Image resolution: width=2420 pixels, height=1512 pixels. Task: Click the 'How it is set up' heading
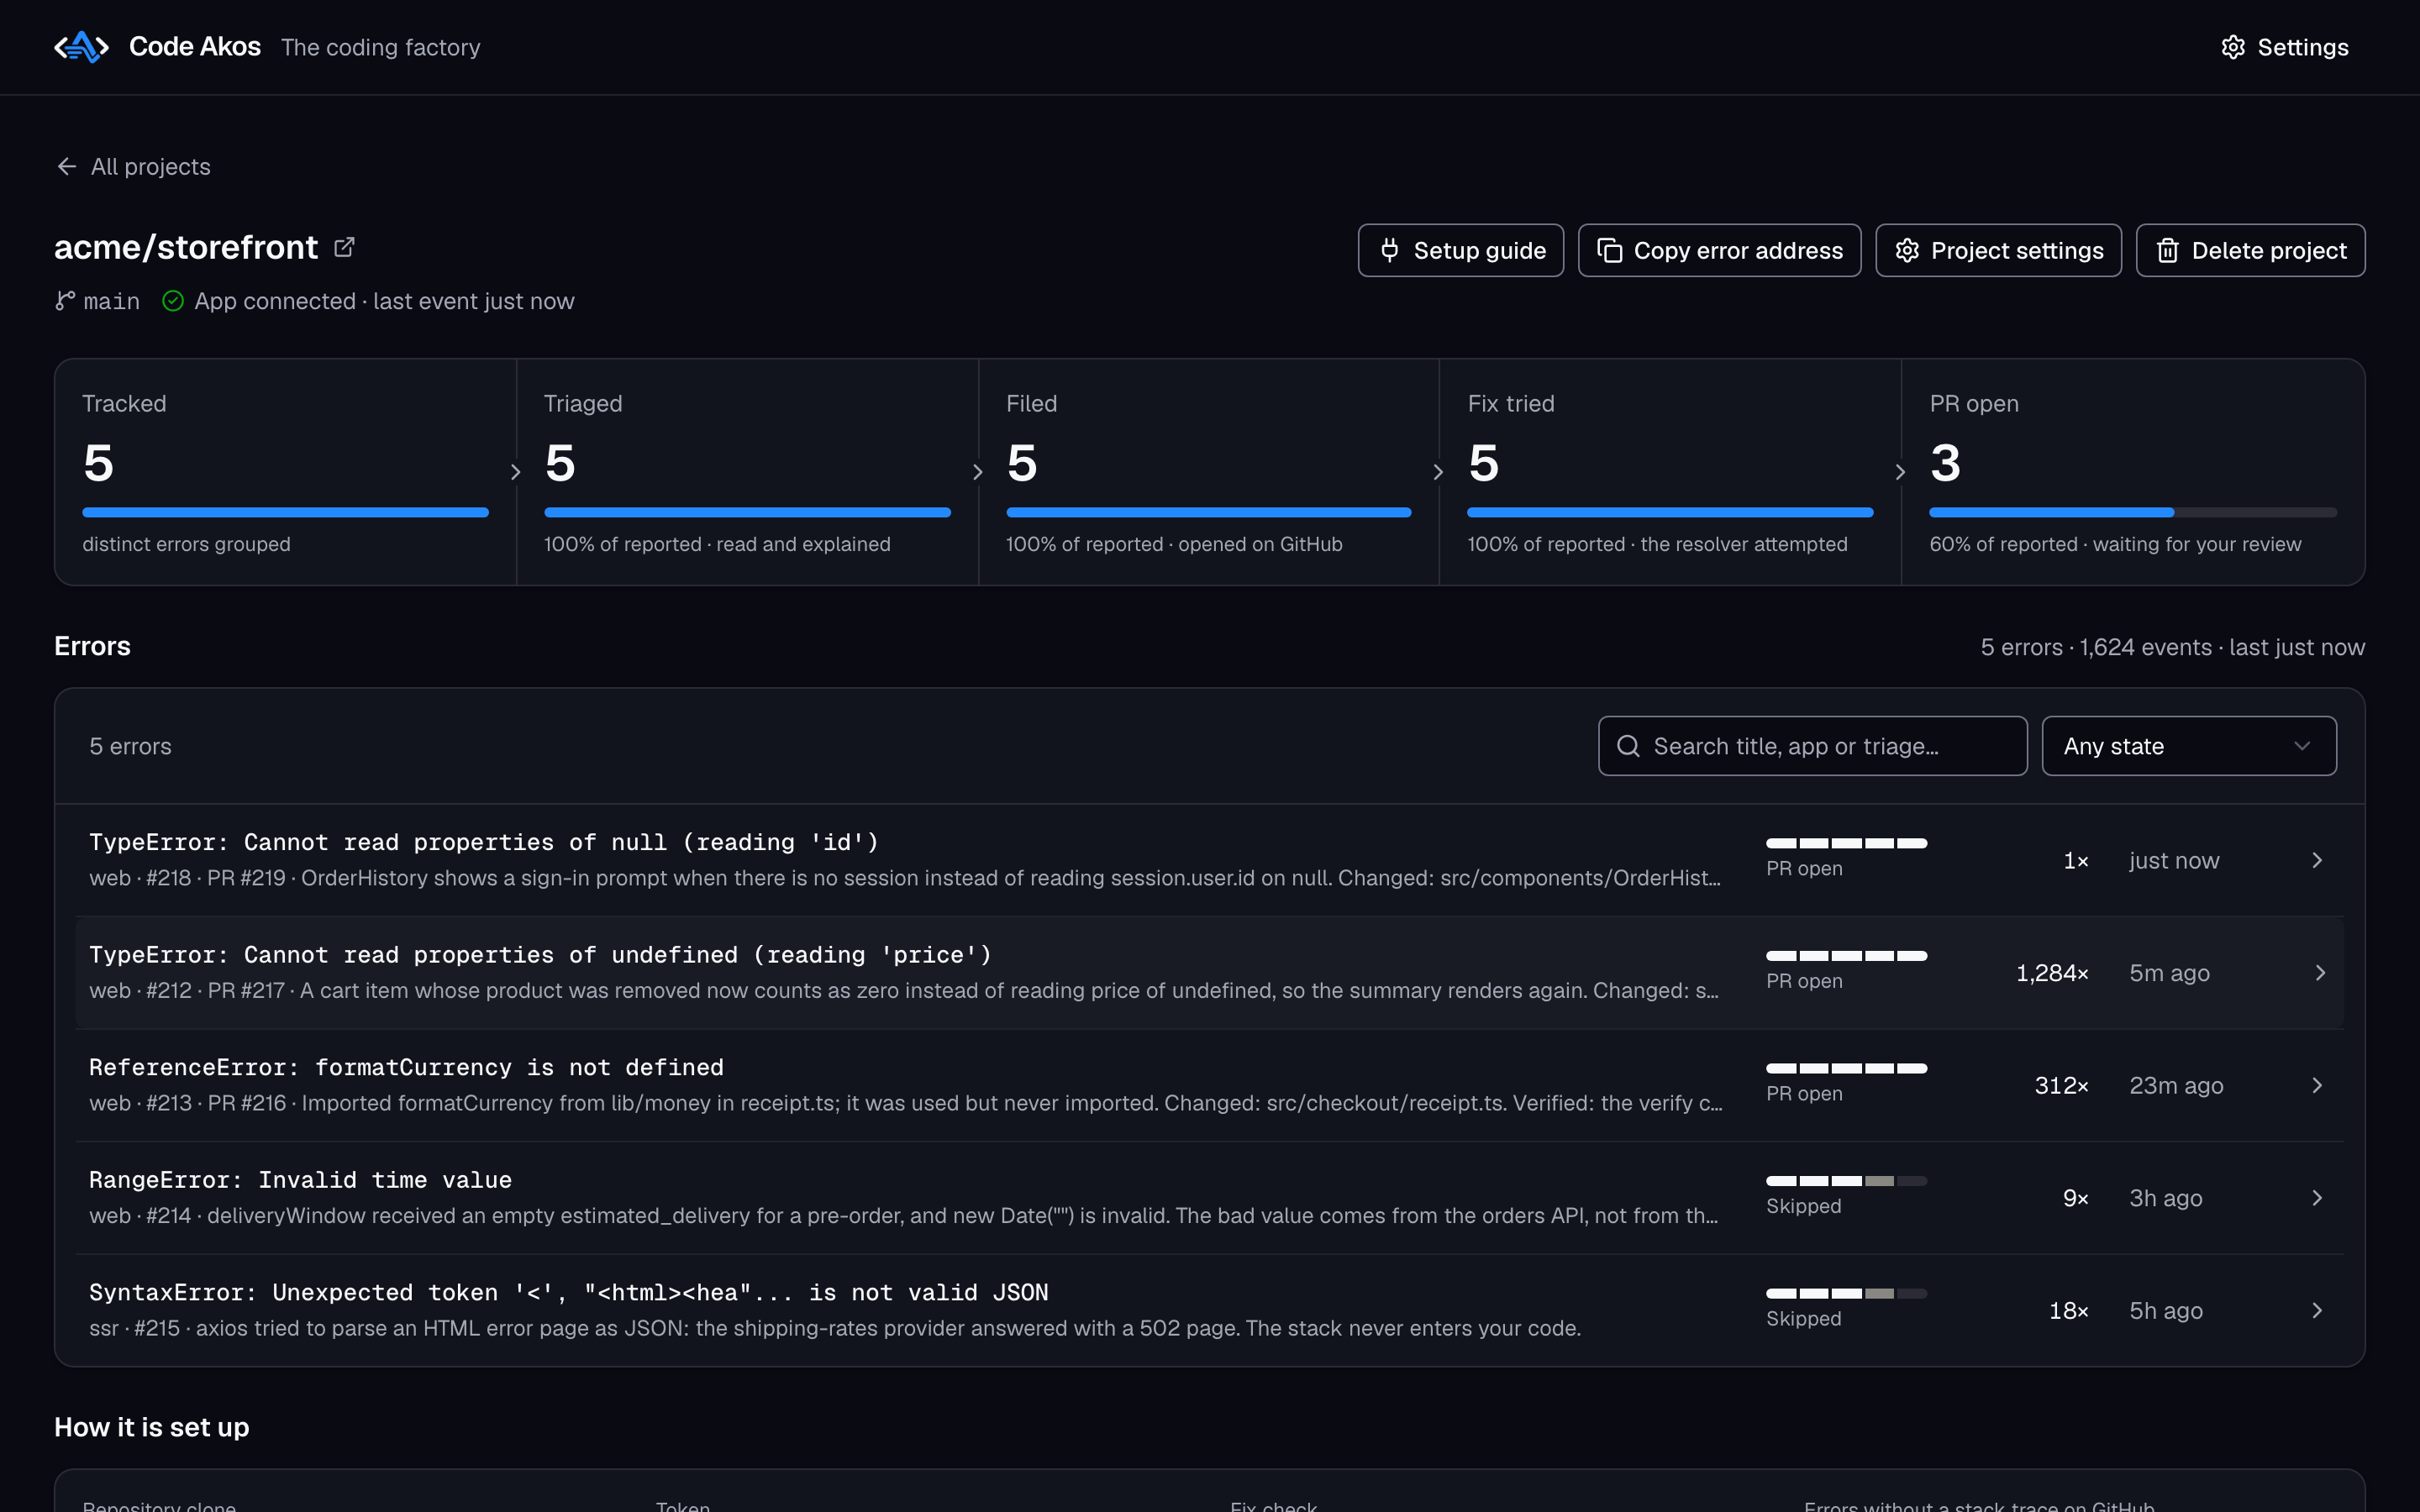coord(151,1427)
